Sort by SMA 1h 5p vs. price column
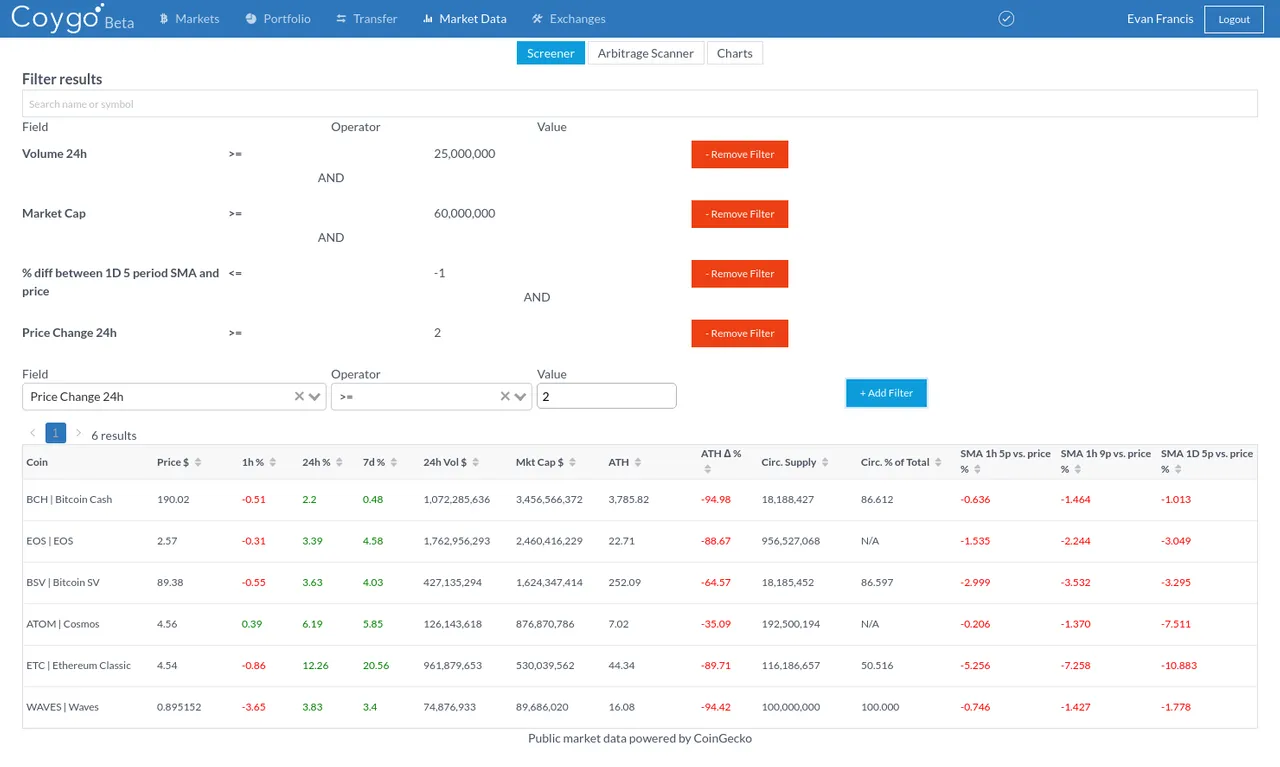 [978, 469]
